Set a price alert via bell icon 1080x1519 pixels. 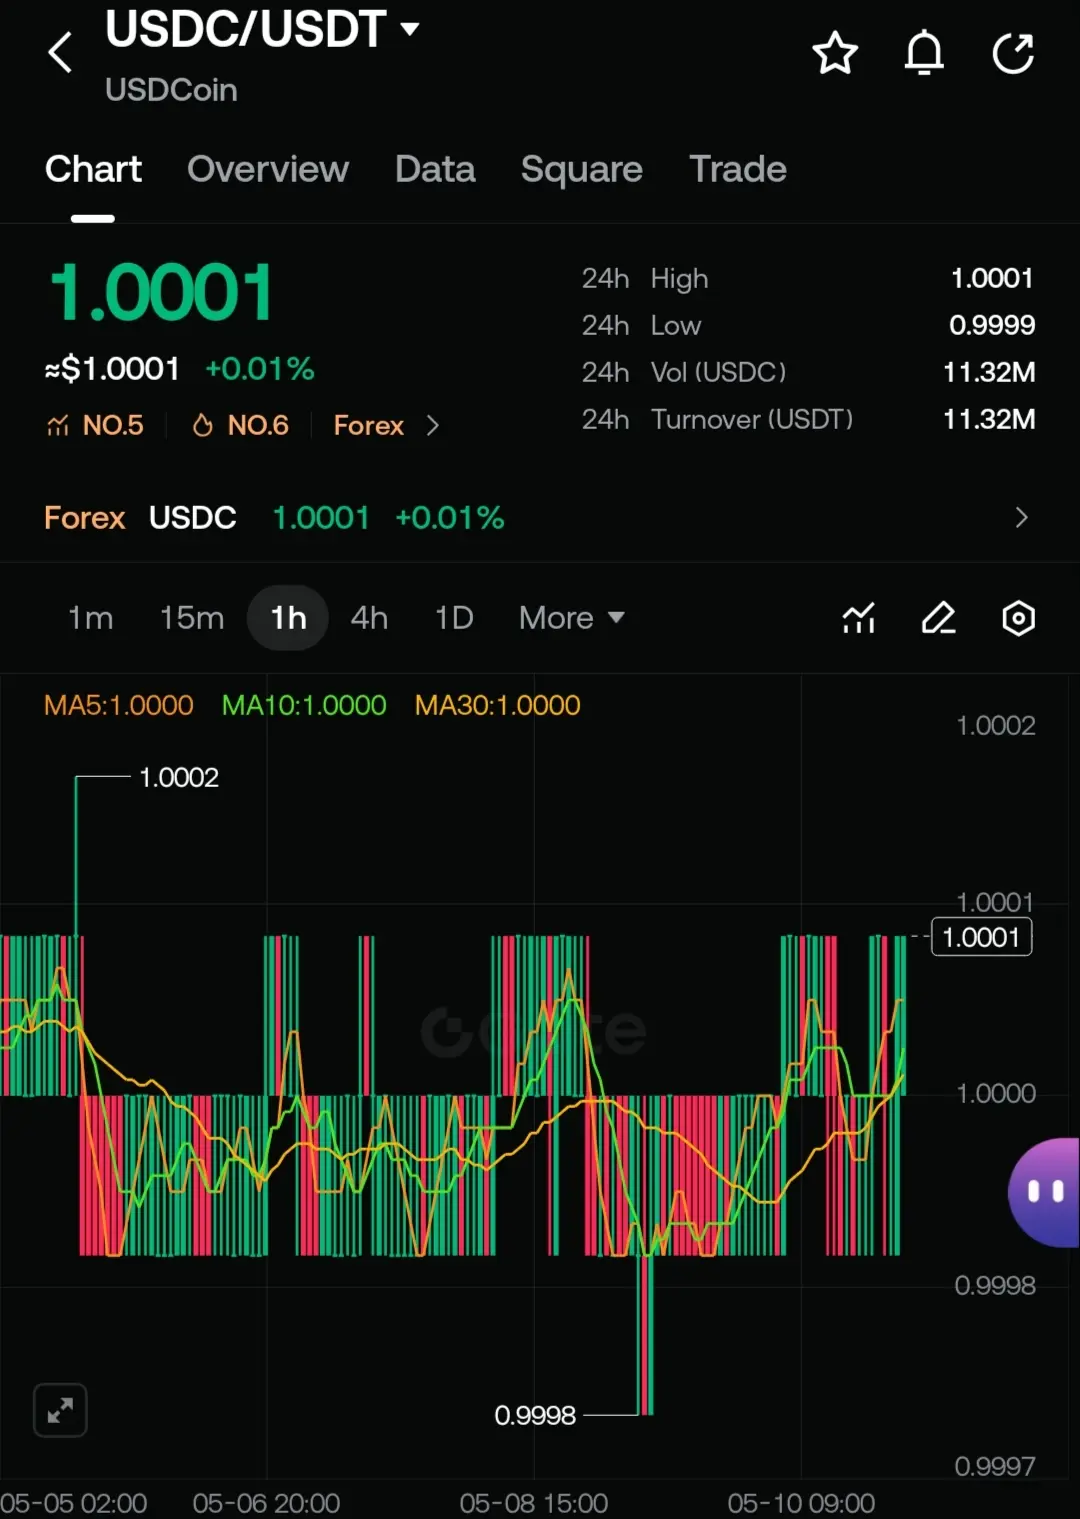[924, 53]
